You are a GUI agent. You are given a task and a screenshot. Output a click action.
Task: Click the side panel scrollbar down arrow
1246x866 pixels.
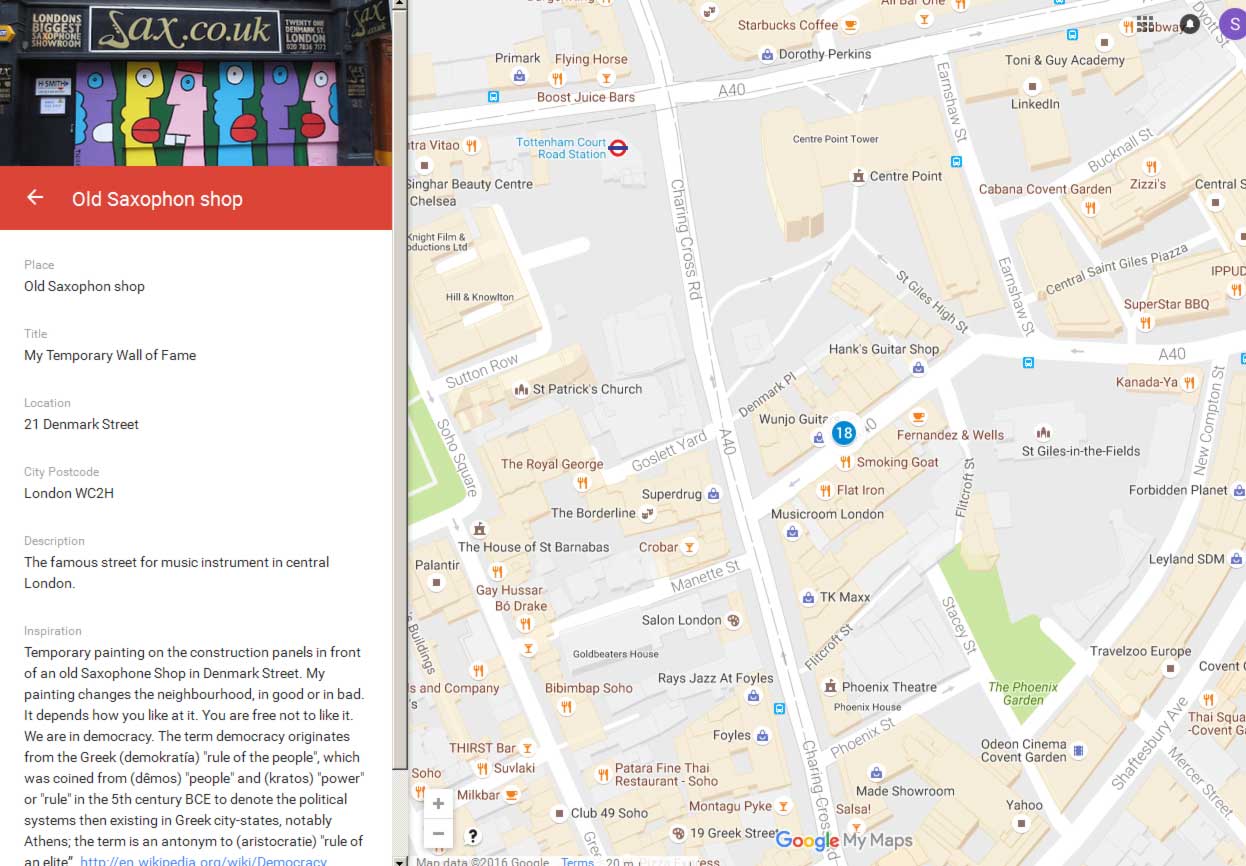(x=400, y=860)
